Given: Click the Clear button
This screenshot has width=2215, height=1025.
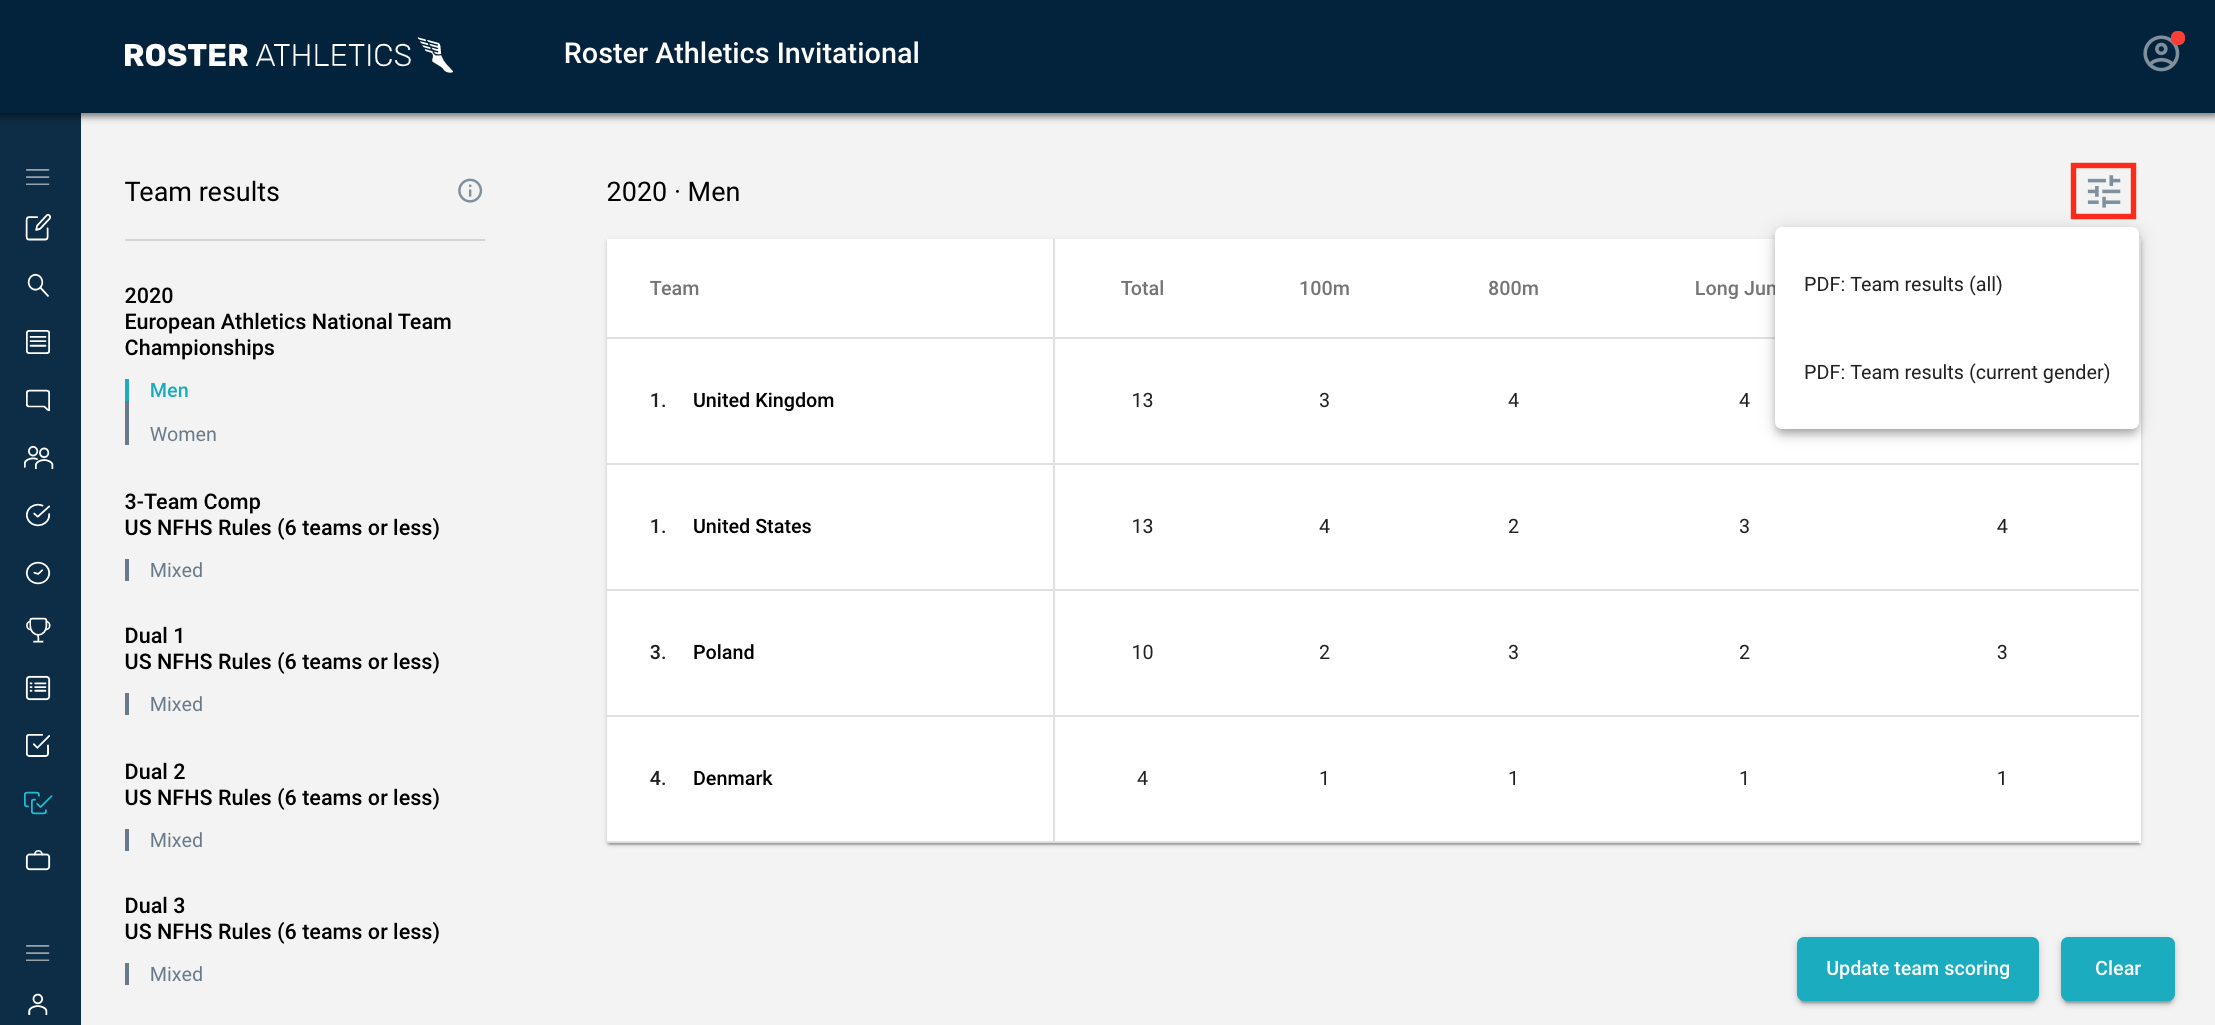Looking at the screenshot, I should pyautogui.click(x=2117, y=968).
